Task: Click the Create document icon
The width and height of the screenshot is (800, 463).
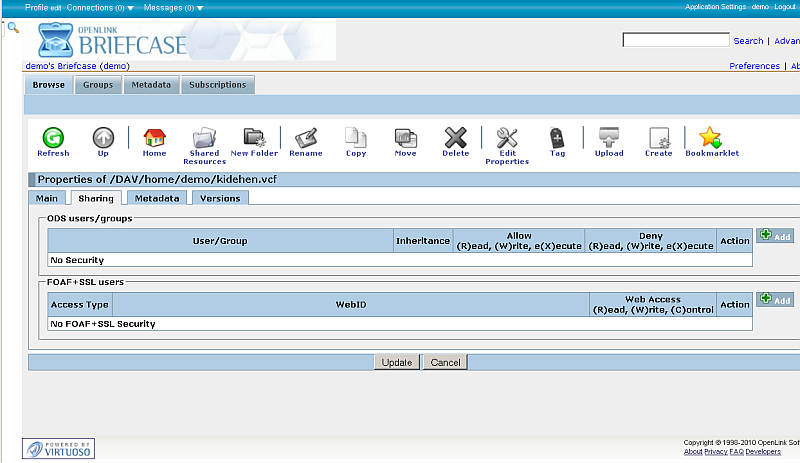Action: [x=659, y=137]
